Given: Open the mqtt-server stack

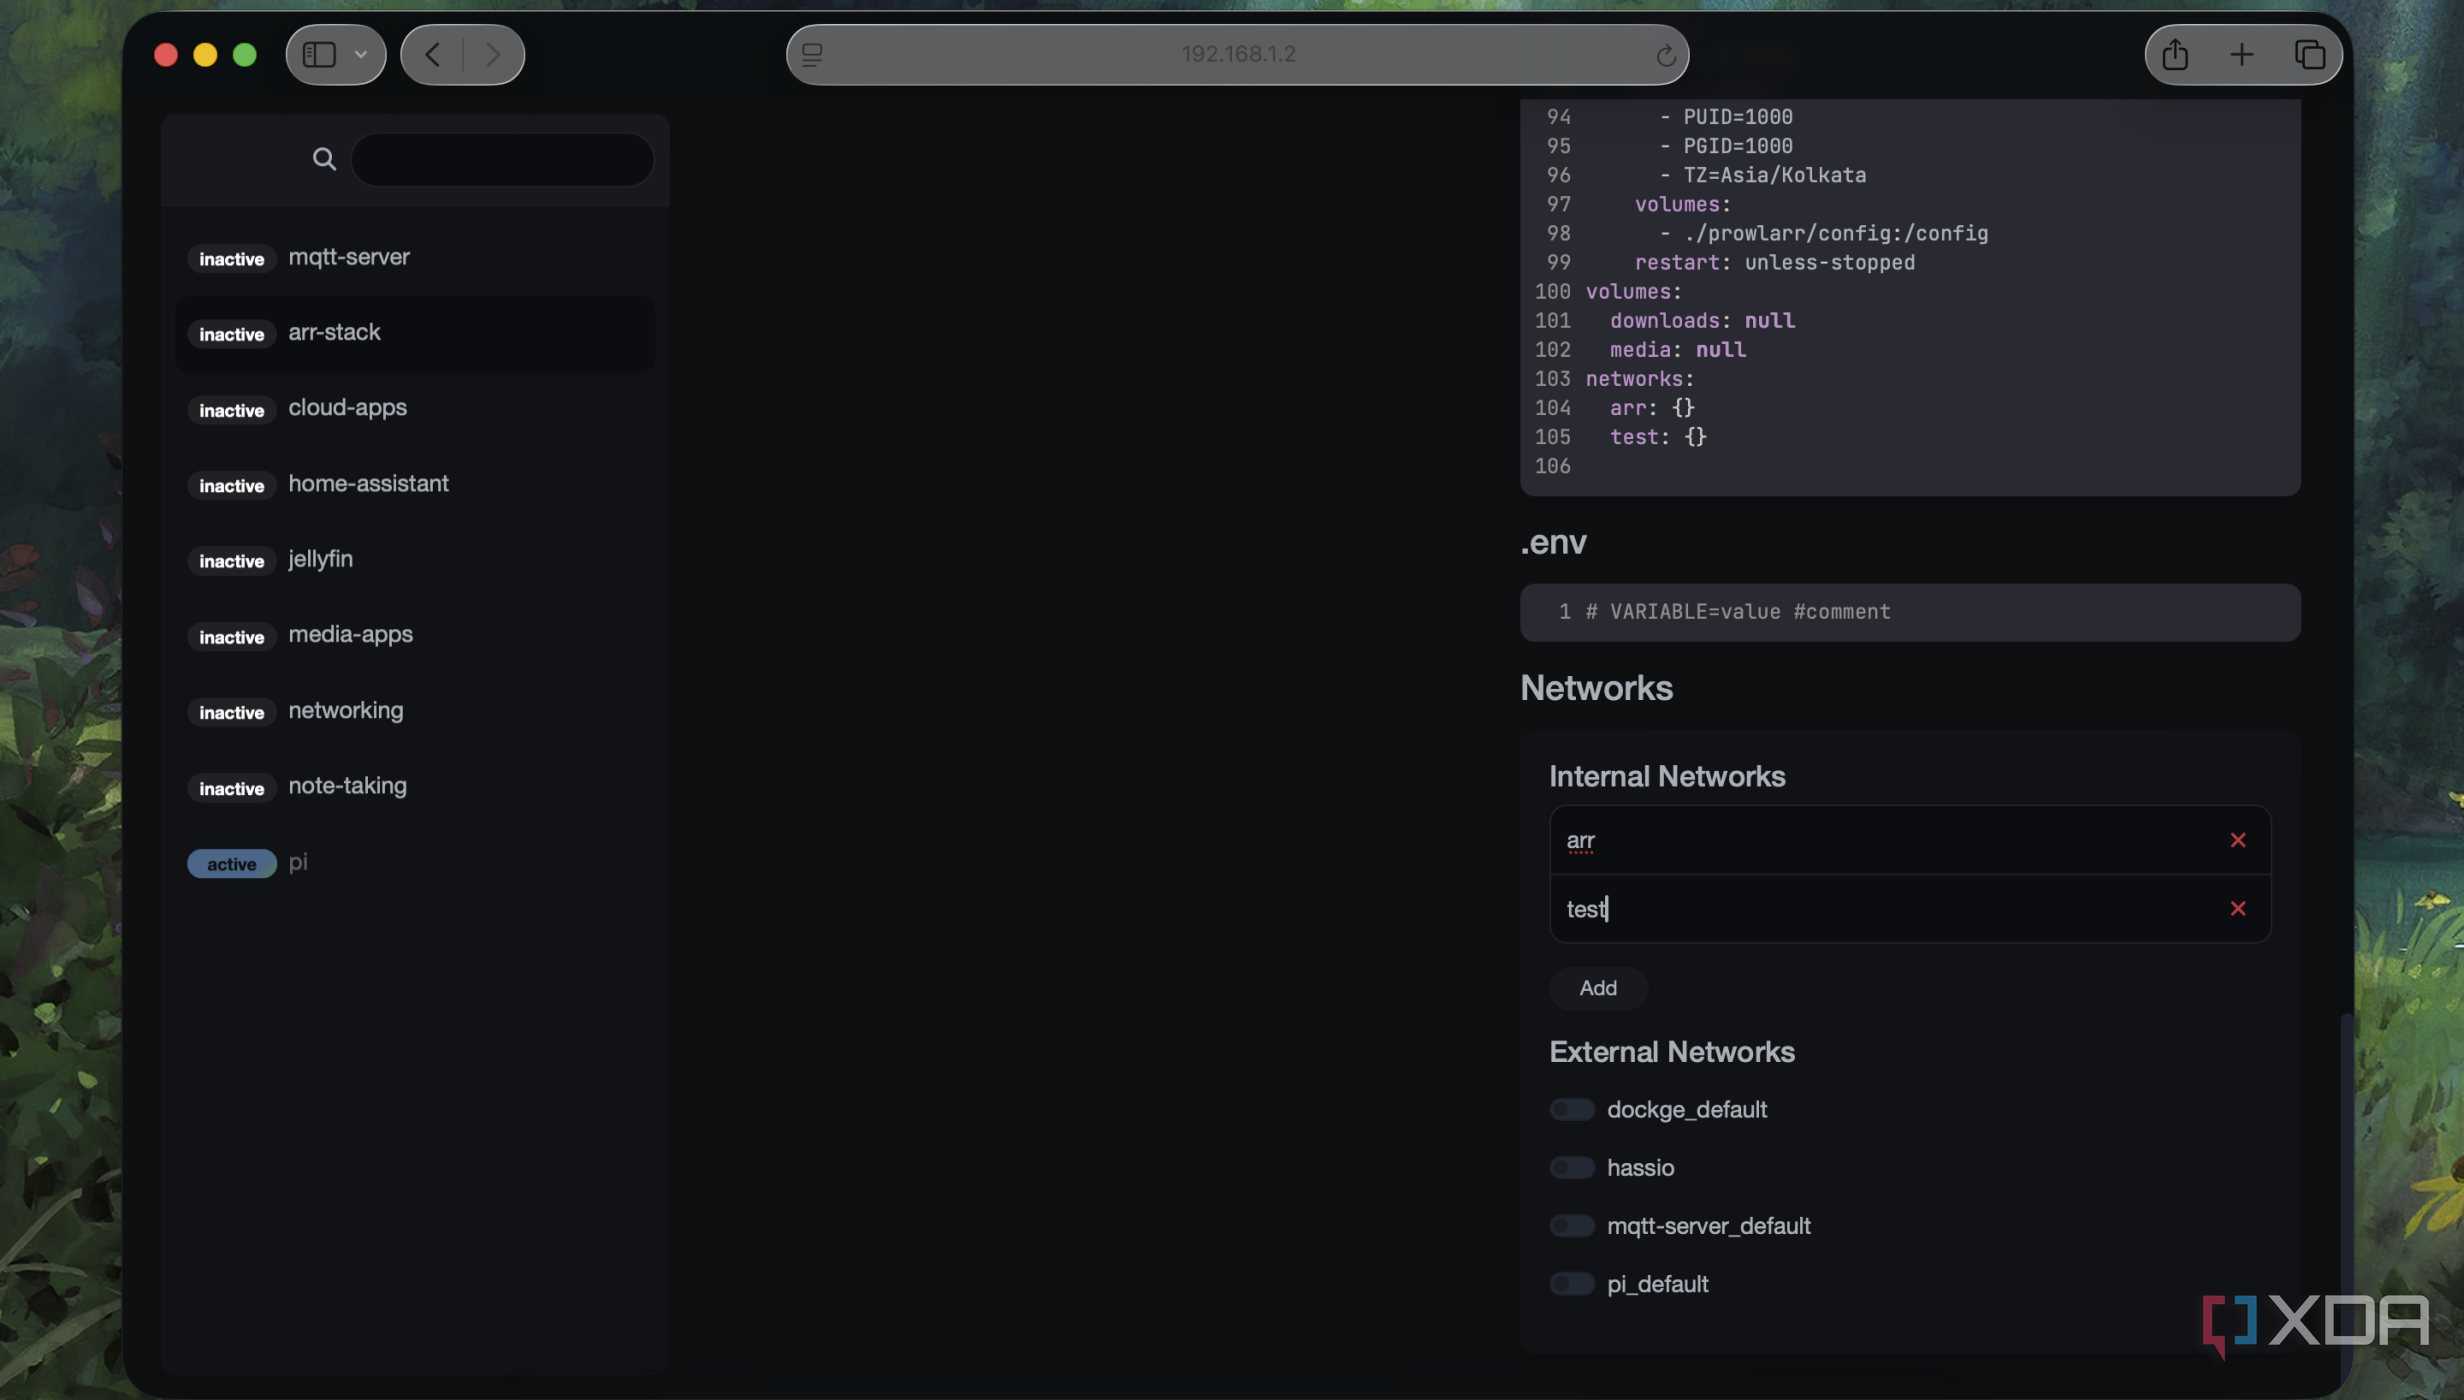Looking at the screenshot, I should pyautogui.click(x=415, y=257).
